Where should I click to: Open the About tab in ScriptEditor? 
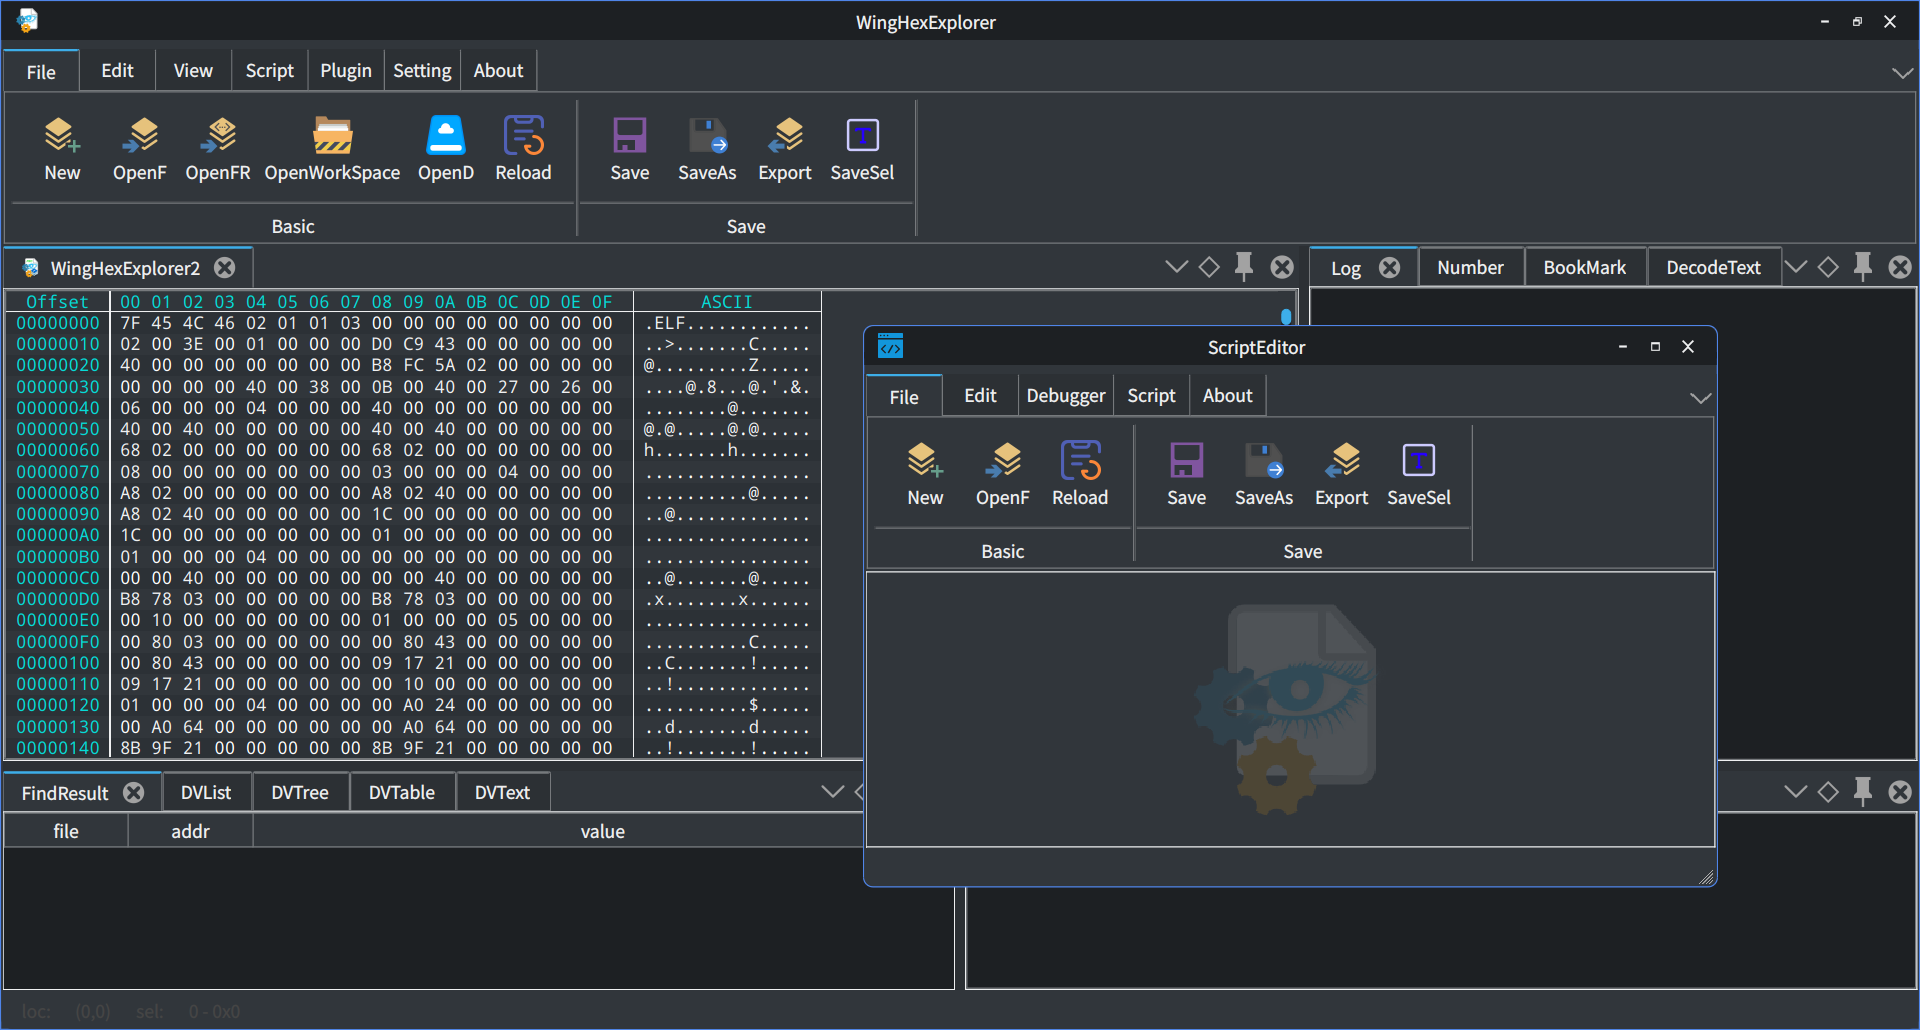(x=1228, y=396)
